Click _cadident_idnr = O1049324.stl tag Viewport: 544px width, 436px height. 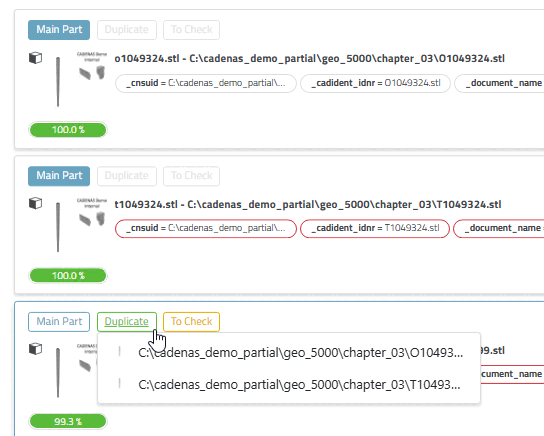(375, 83)
